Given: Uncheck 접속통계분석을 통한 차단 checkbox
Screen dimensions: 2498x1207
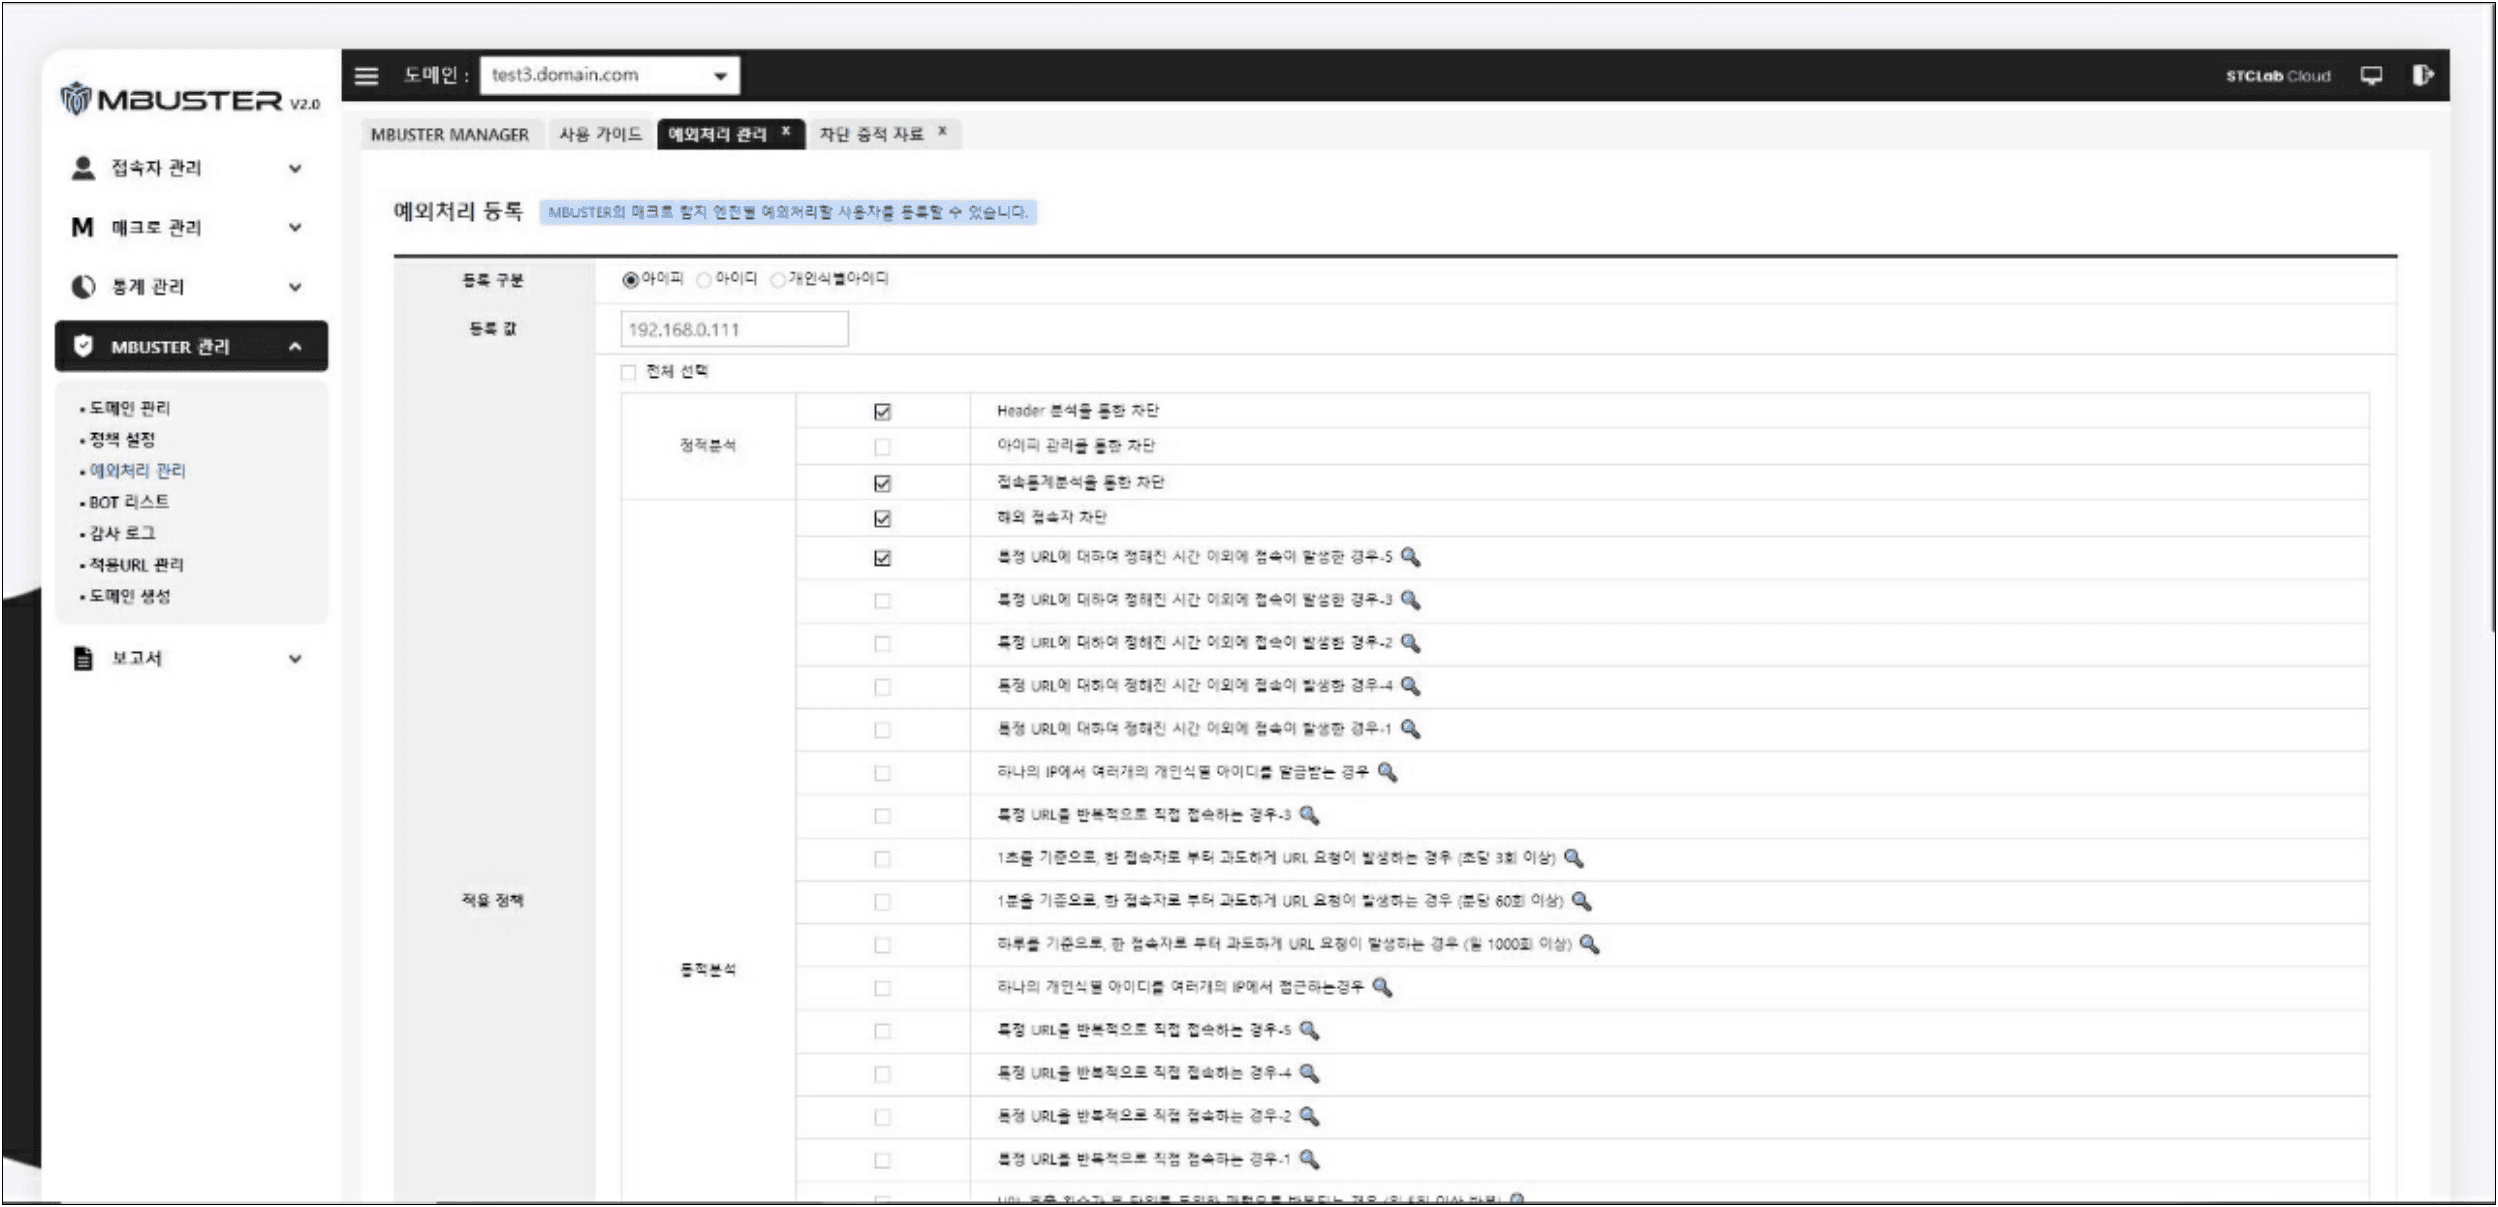Looking at the screenshot, I should (882, 484).
